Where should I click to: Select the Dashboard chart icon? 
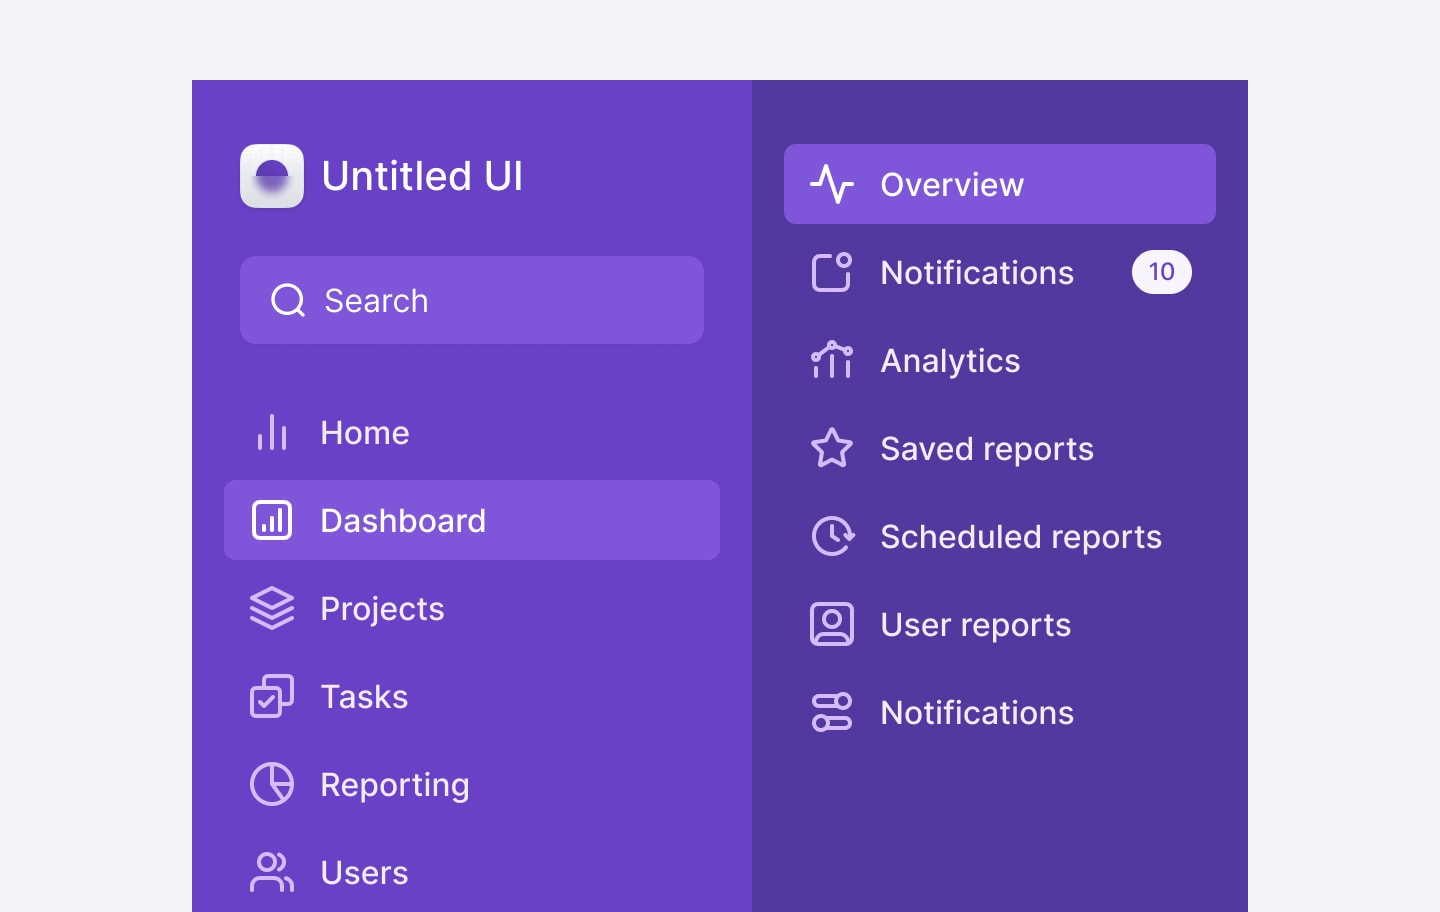click(270, 520)
